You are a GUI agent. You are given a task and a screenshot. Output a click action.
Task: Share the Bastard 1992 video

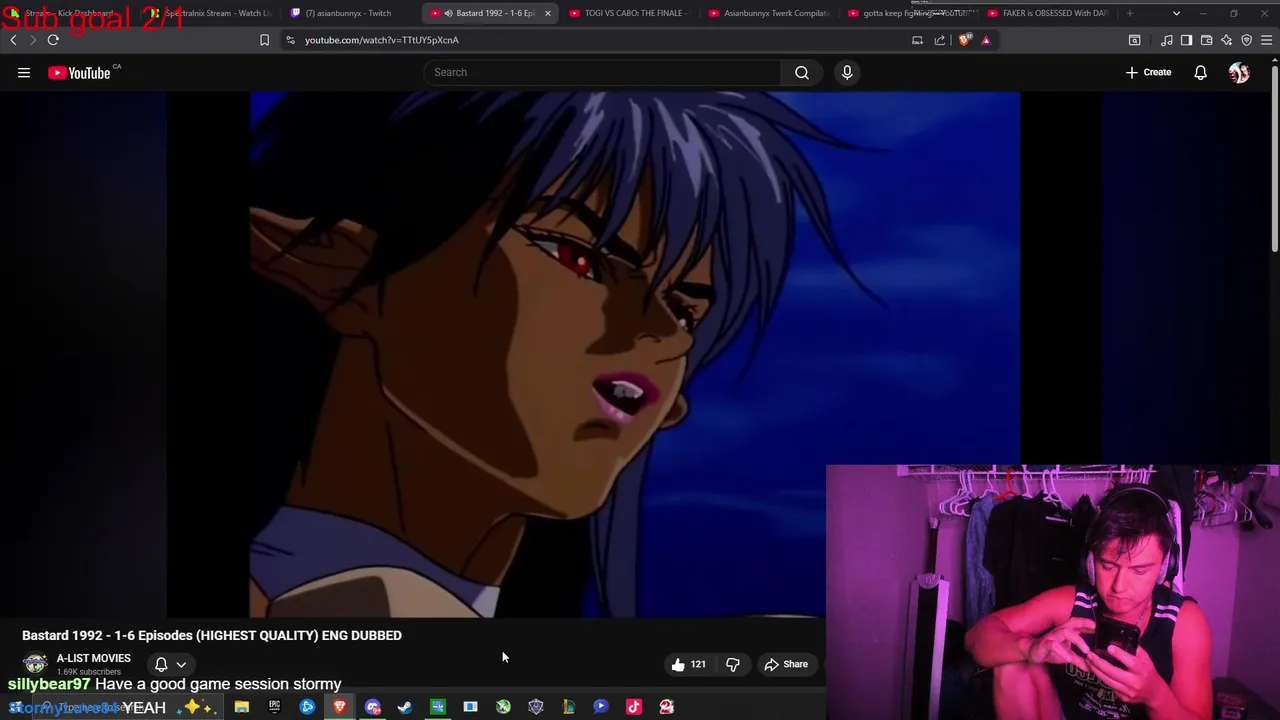point(786,664)
